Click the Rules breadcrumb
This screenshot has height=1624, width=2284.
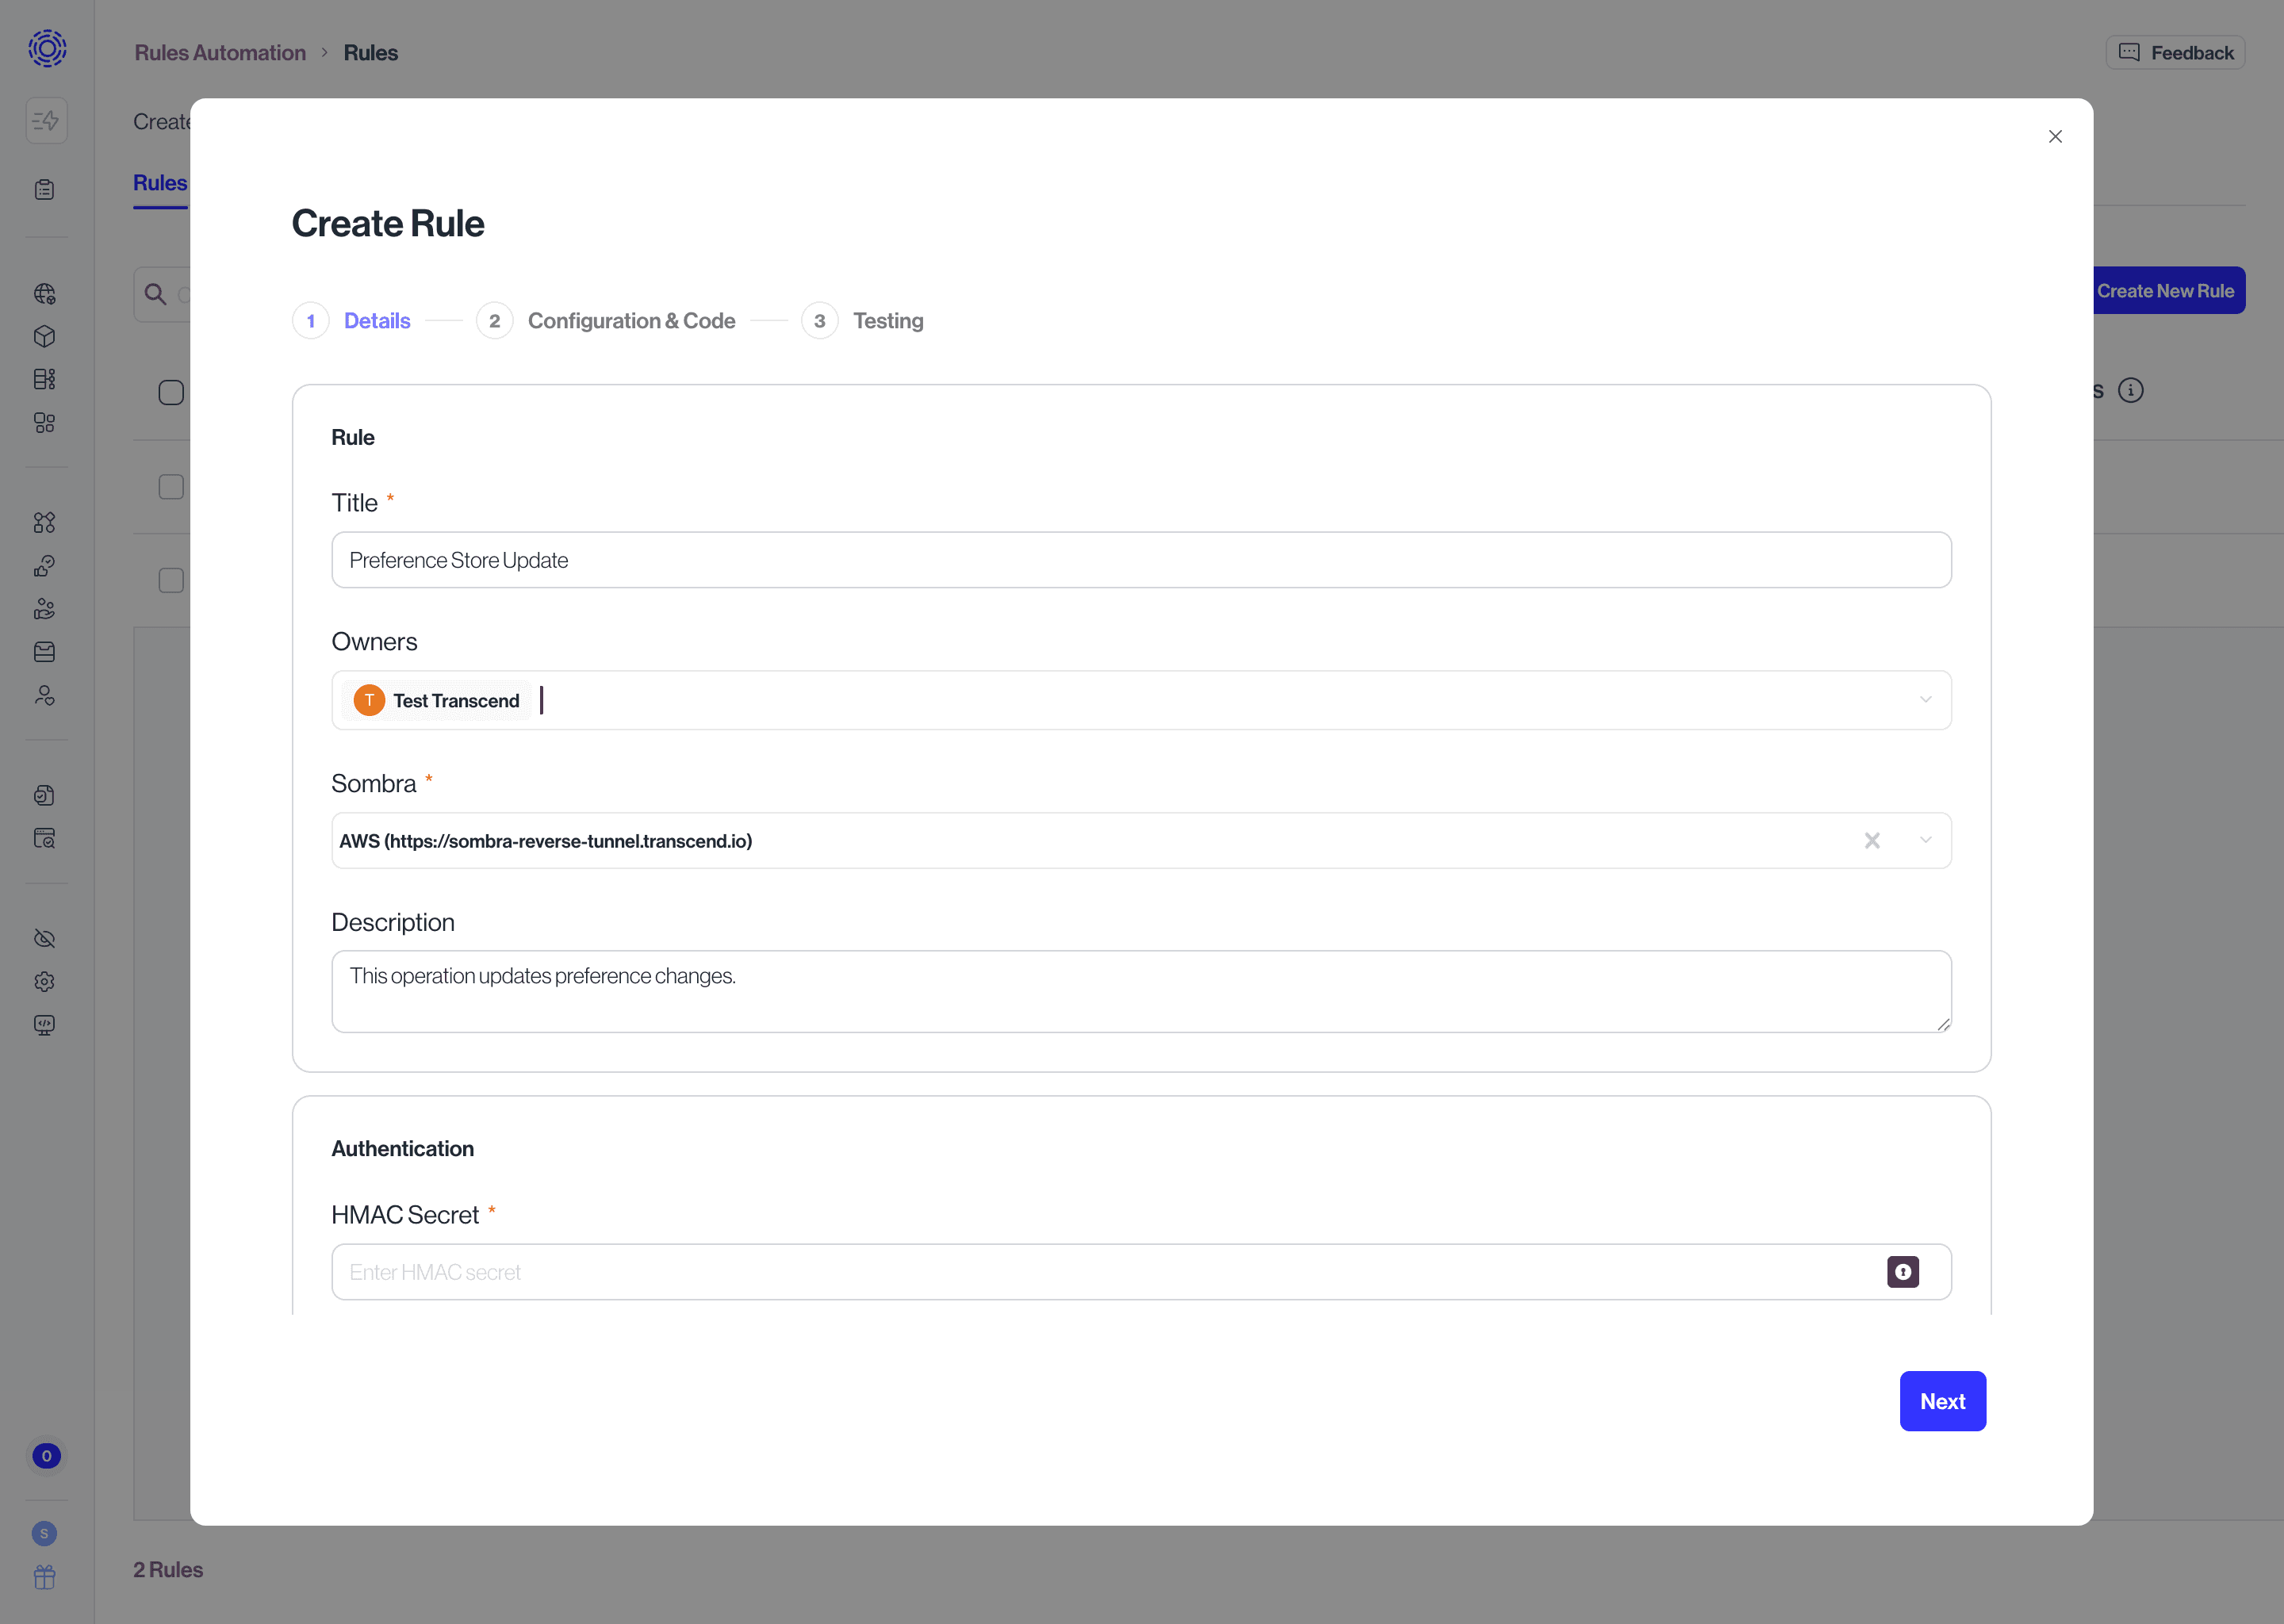(371, 53)
